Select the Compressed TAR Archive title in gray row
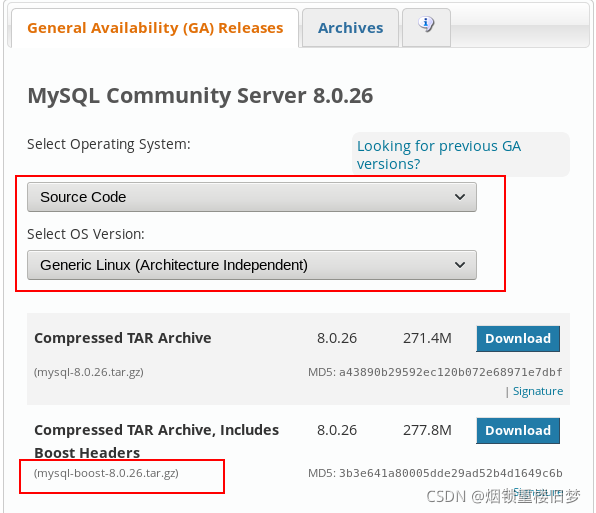Screen dimensions: 596x513 [123, 338]
